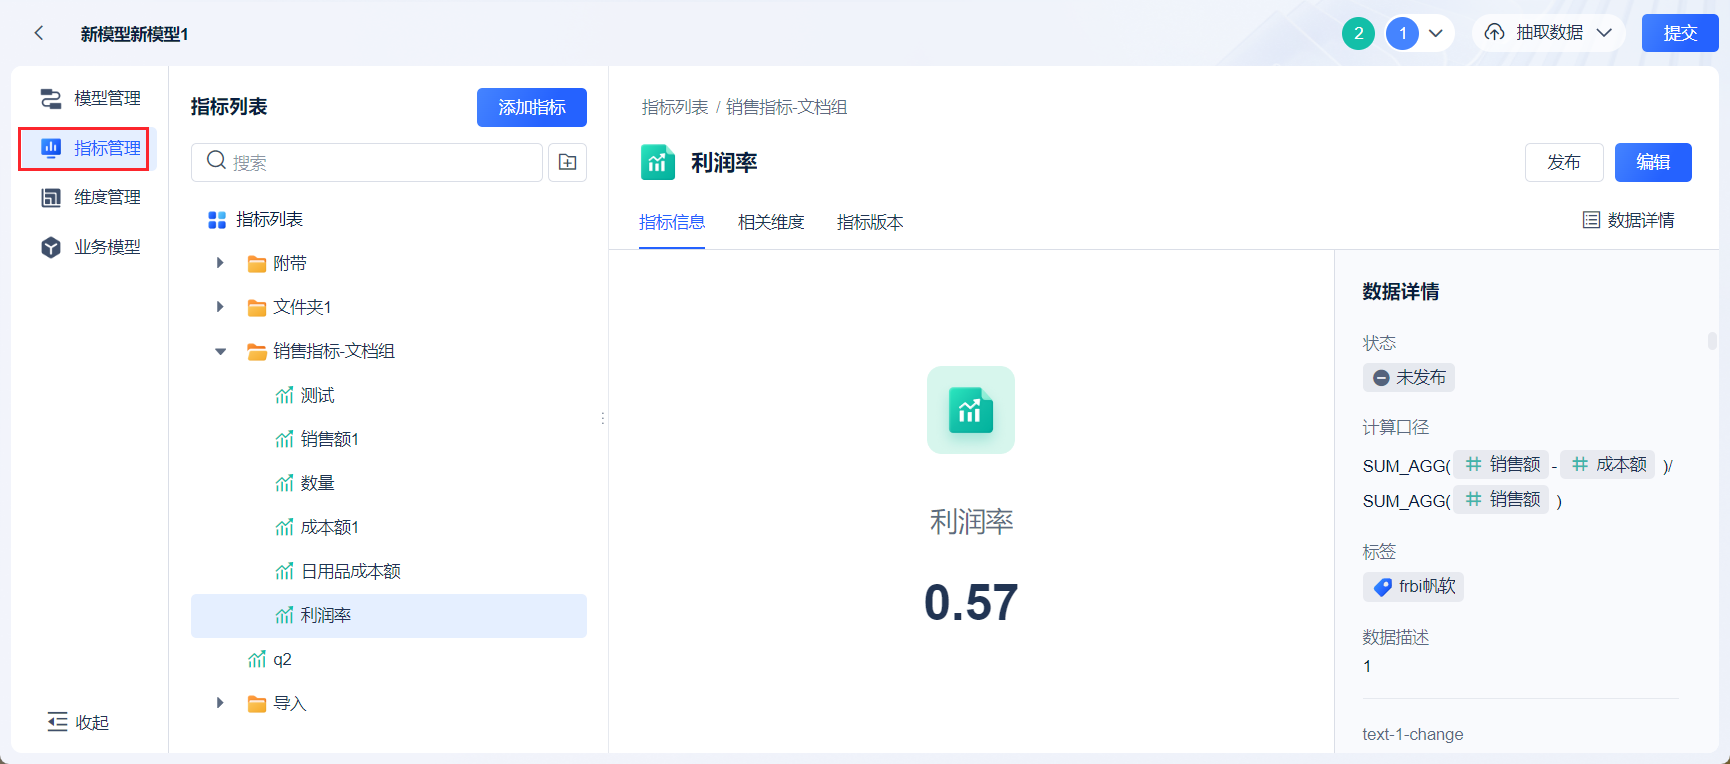Select the 销售指标-文档组 folder icon
1730x764 pixels.
[x=257, y=352]
